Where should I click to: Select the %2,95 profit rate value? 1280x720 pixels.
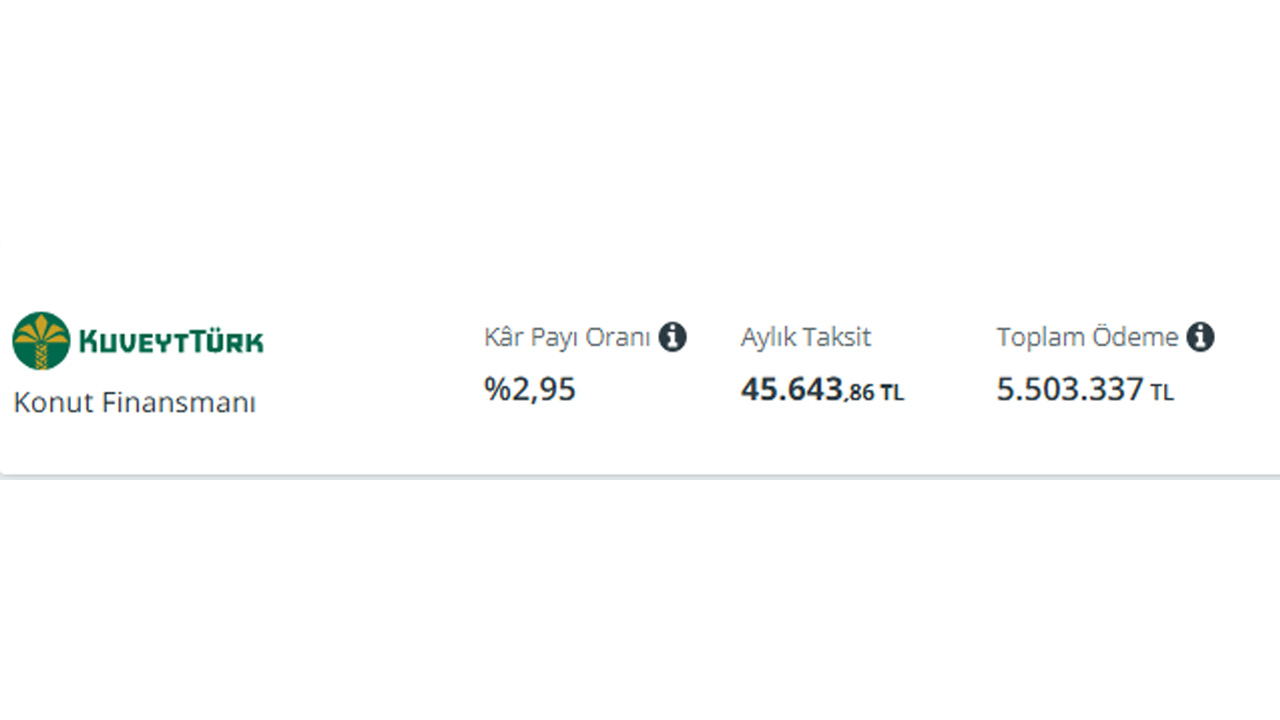pos(530,389)
